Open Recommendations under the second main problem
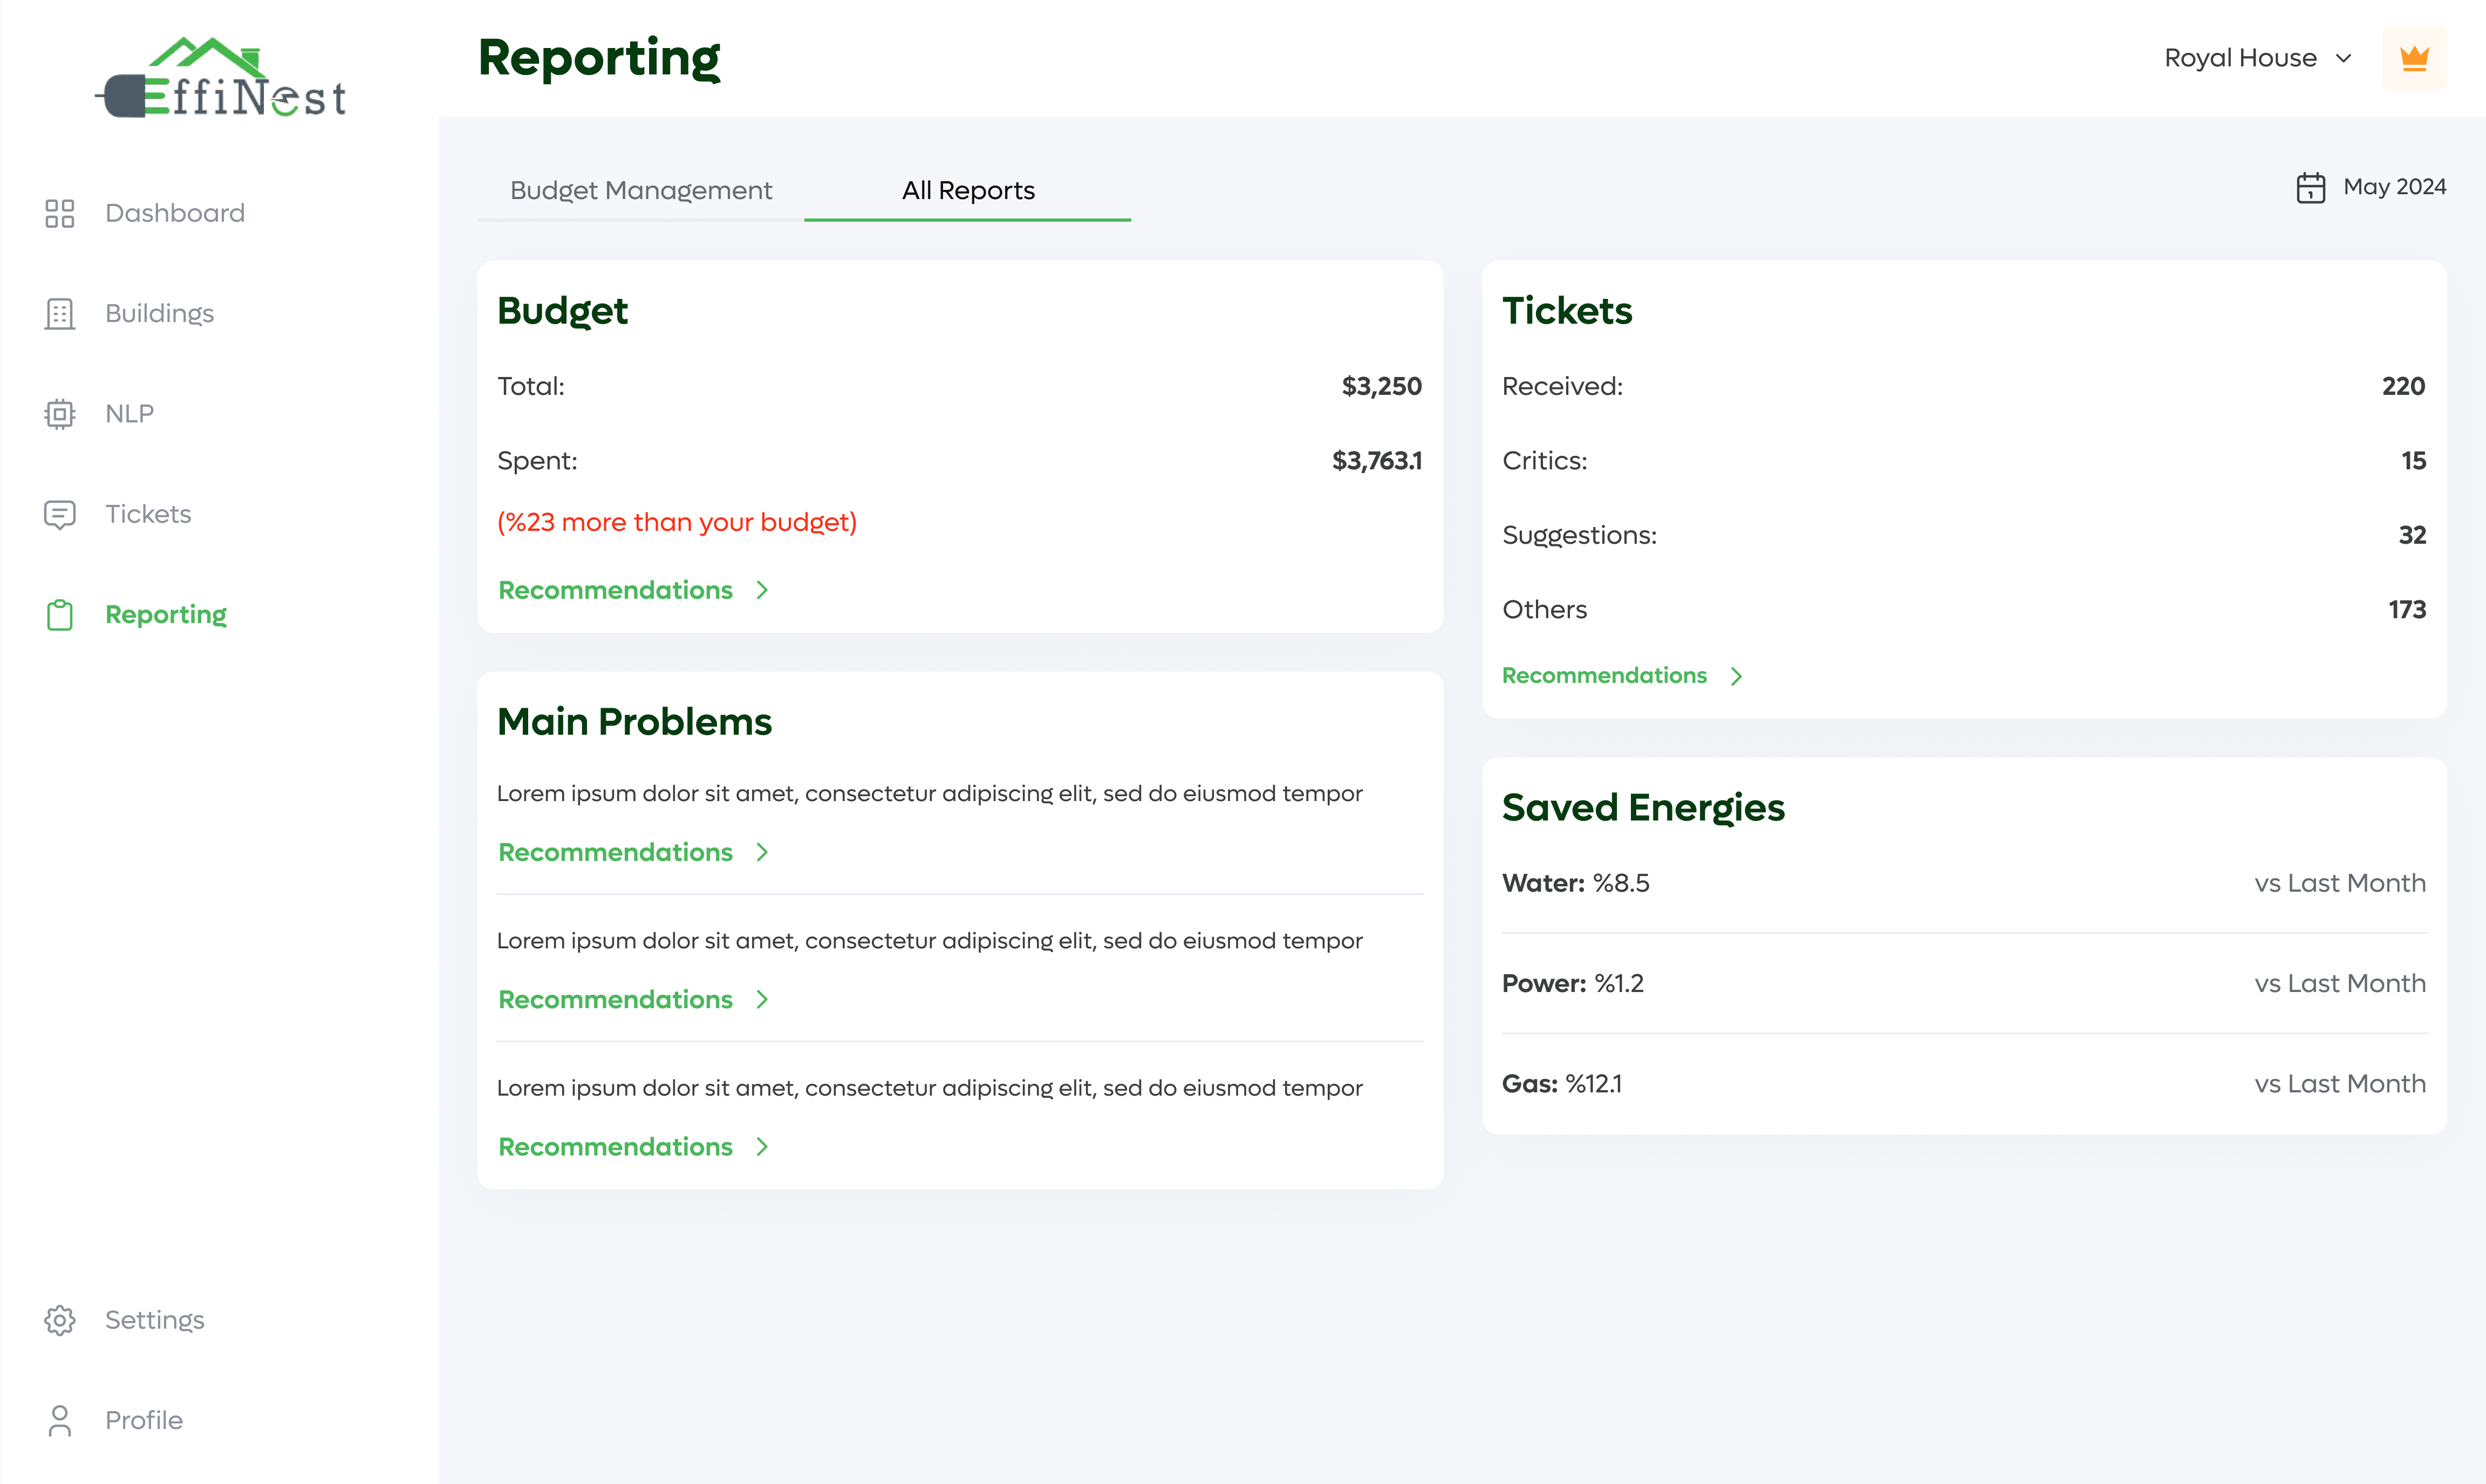Screen dimensions: 2486x1484 (x=615, y=1000)
